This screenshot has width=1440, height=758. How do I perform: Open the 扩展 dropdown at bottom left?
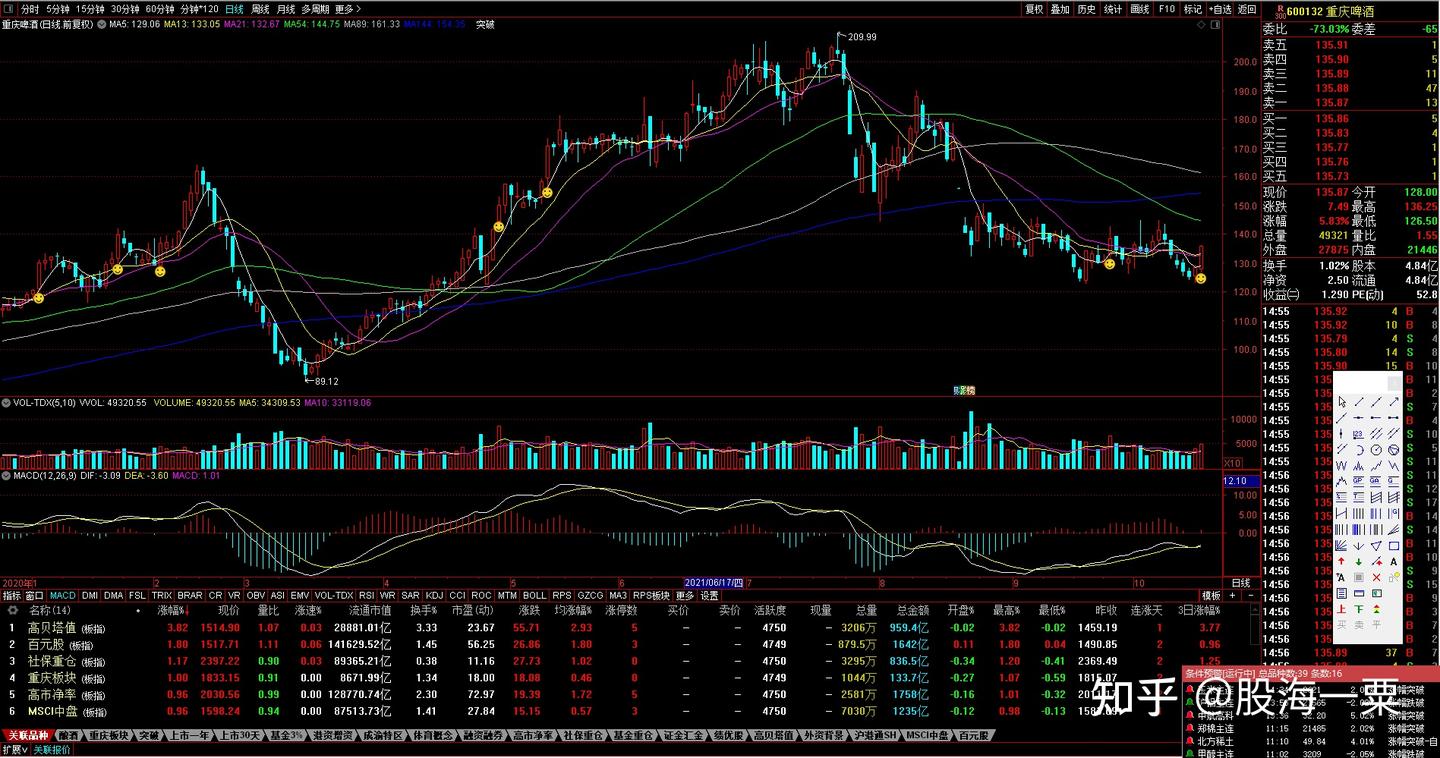point(14,749)
